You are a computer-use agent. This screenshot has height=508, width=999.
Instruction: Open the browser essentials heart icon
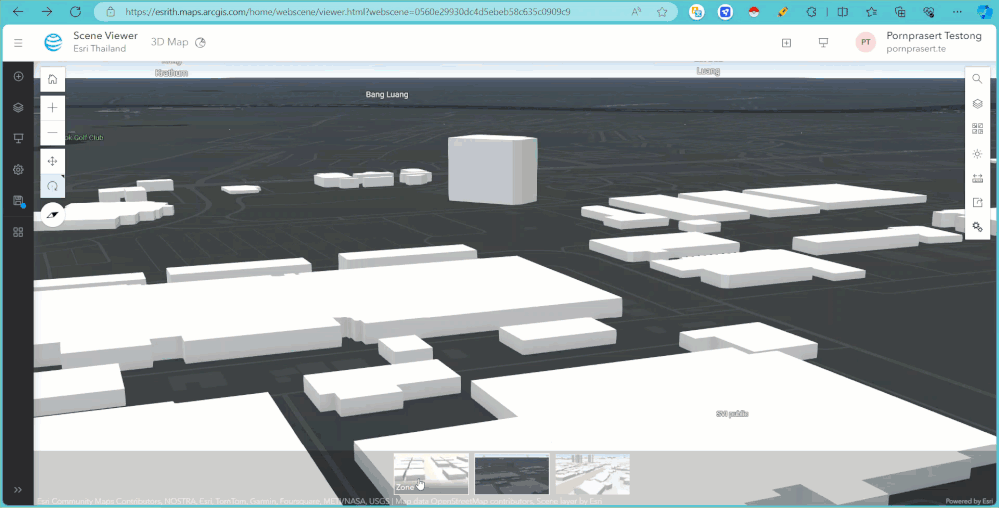(929, 11)
